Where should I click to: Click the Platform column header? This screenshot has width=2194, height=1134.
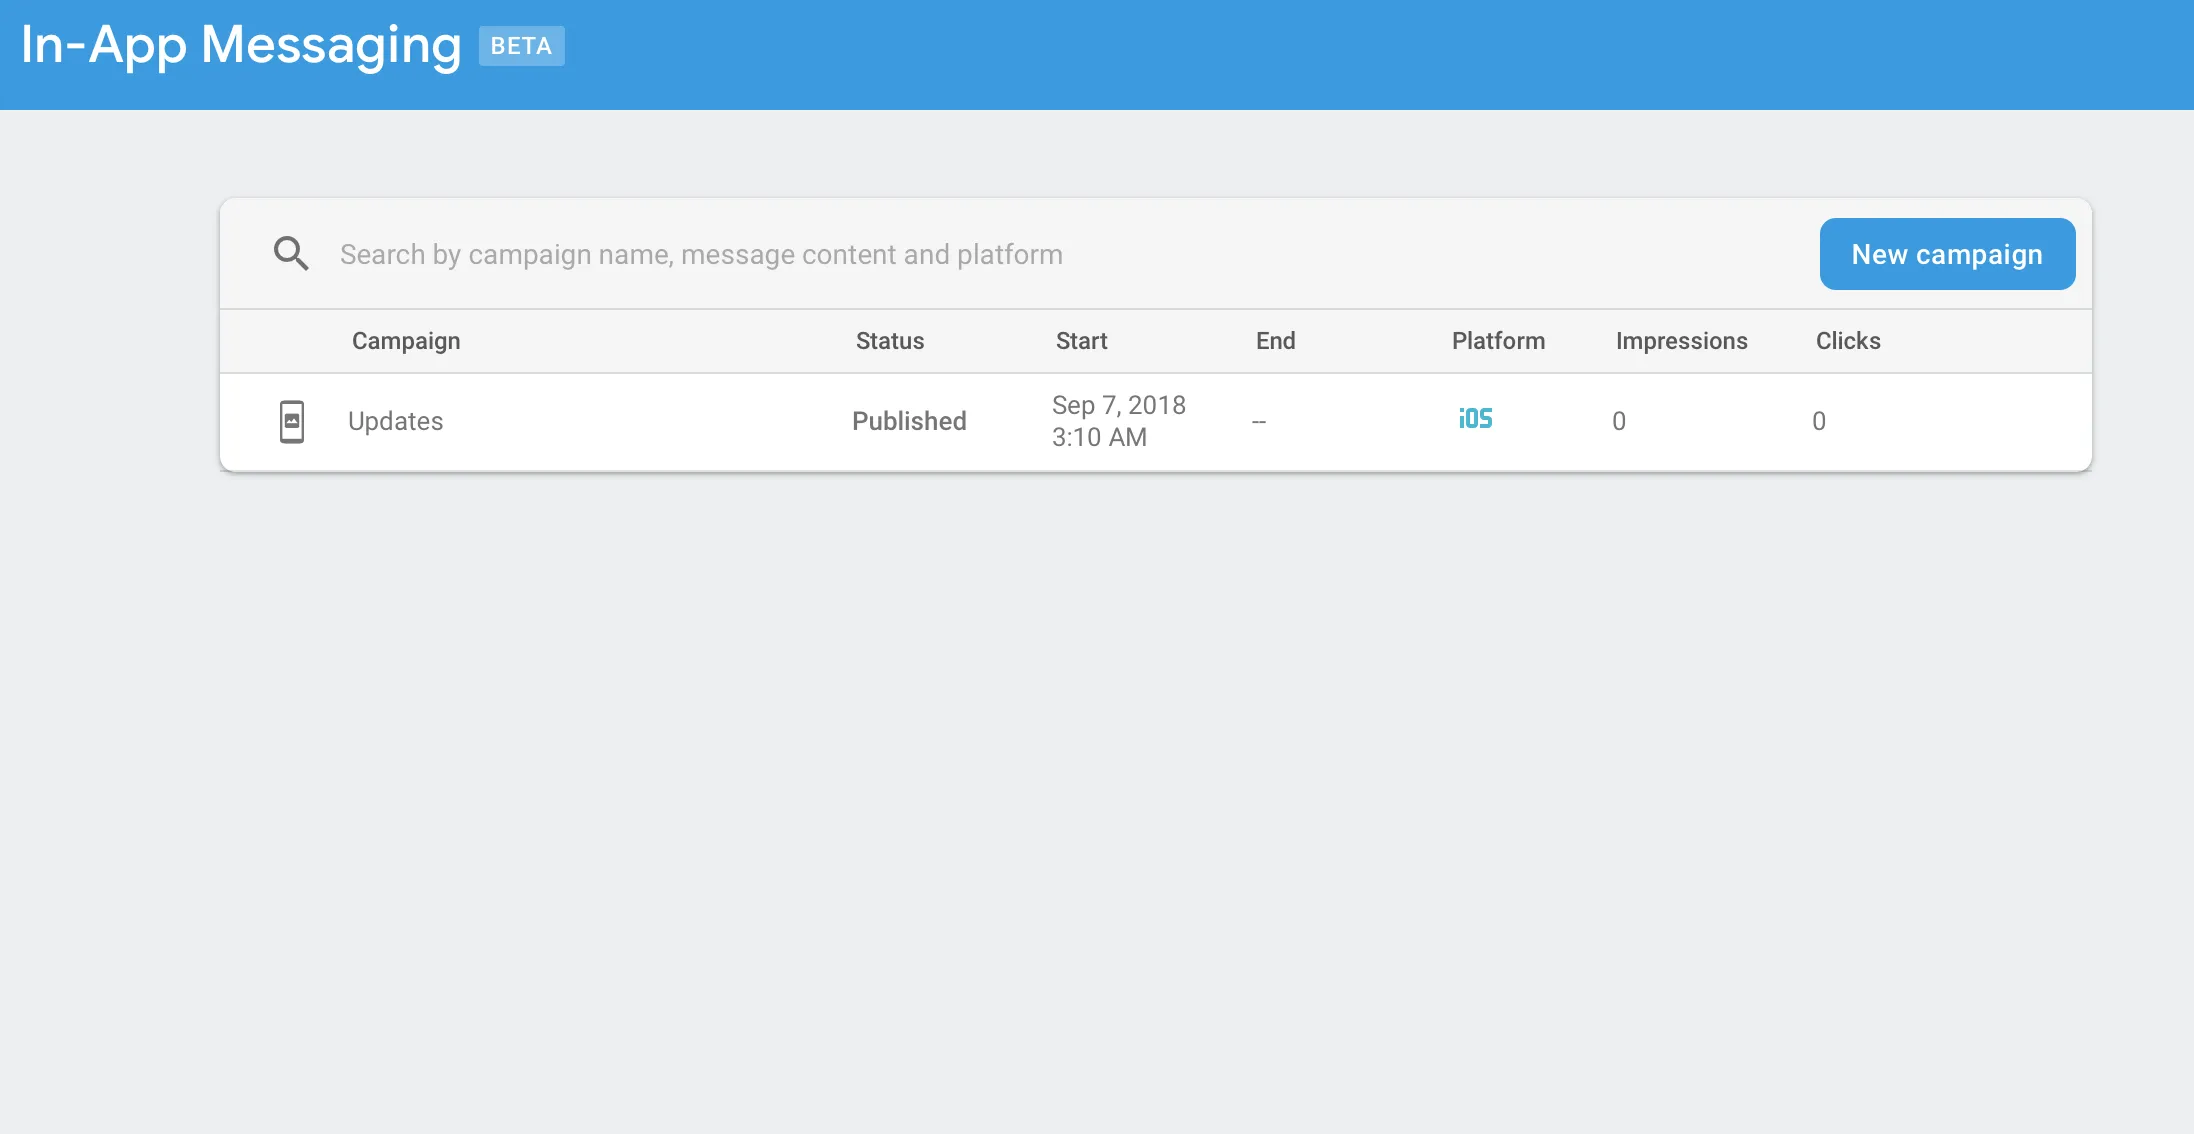(1498, 341)
